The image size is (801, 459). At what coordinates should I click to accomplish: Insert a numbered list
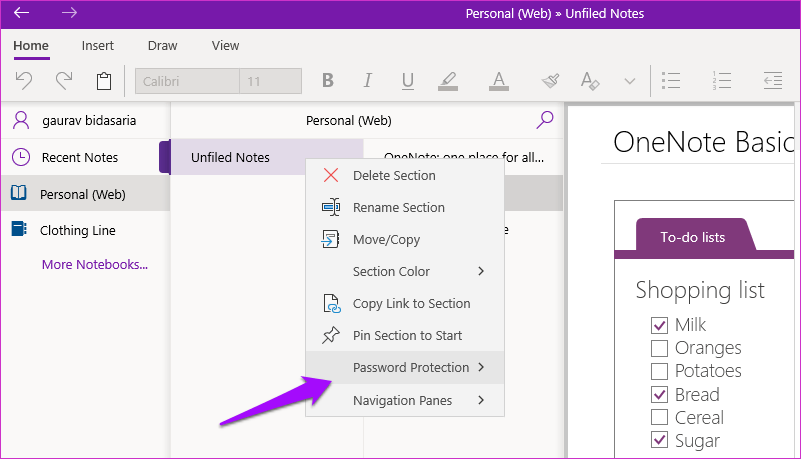pyautogui.click(x=721, y=81)
